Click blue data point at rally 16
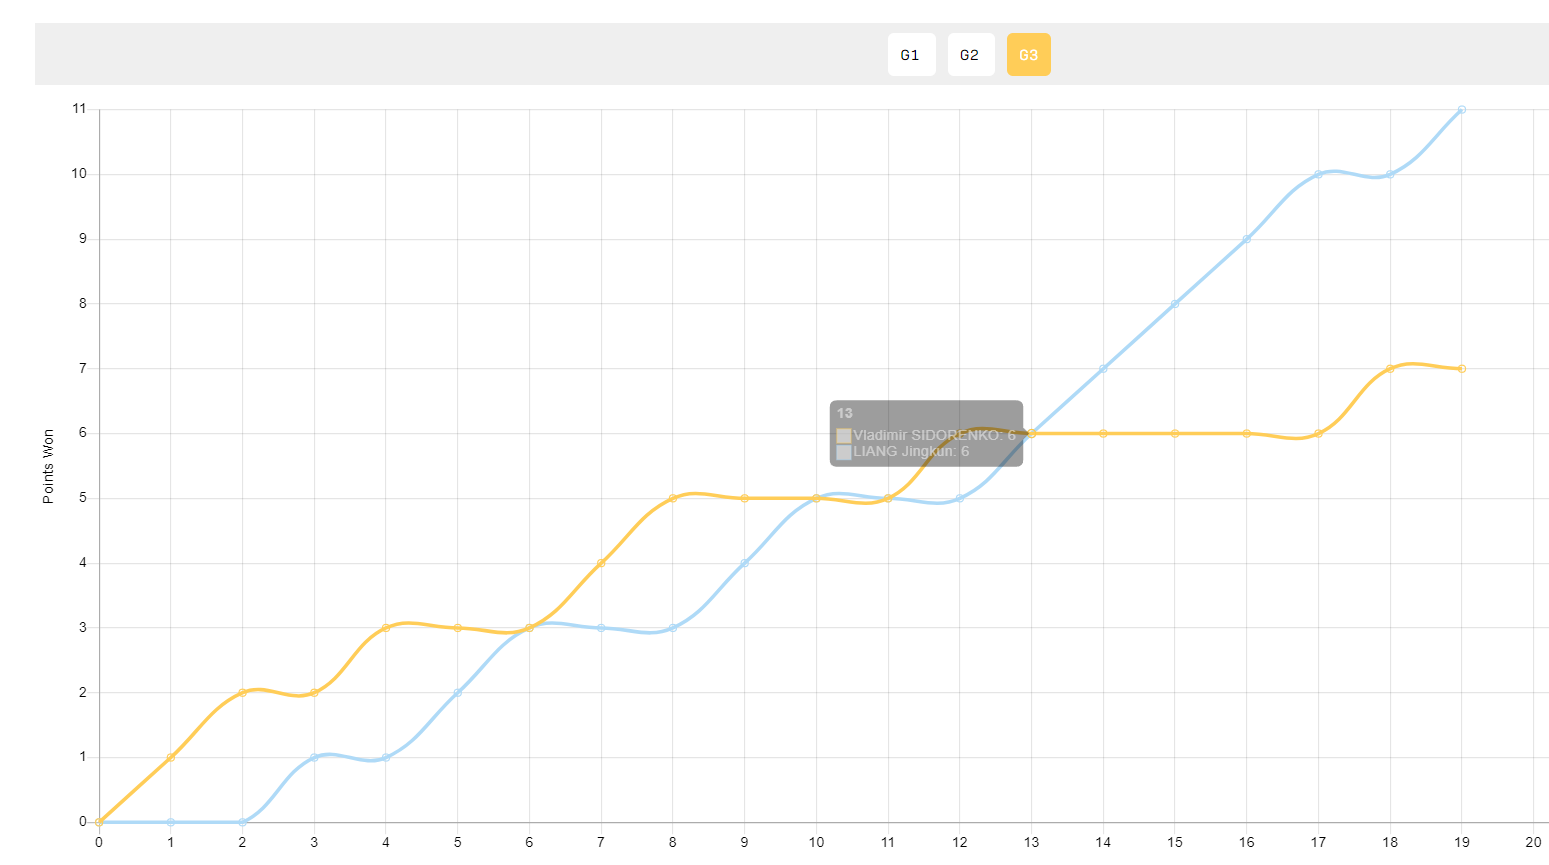 coord(1247,239)
